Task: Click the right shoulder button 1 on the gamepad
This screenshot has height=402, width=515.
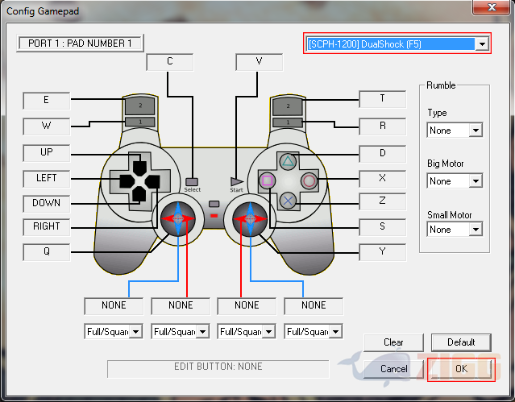Action: (288, 122)
